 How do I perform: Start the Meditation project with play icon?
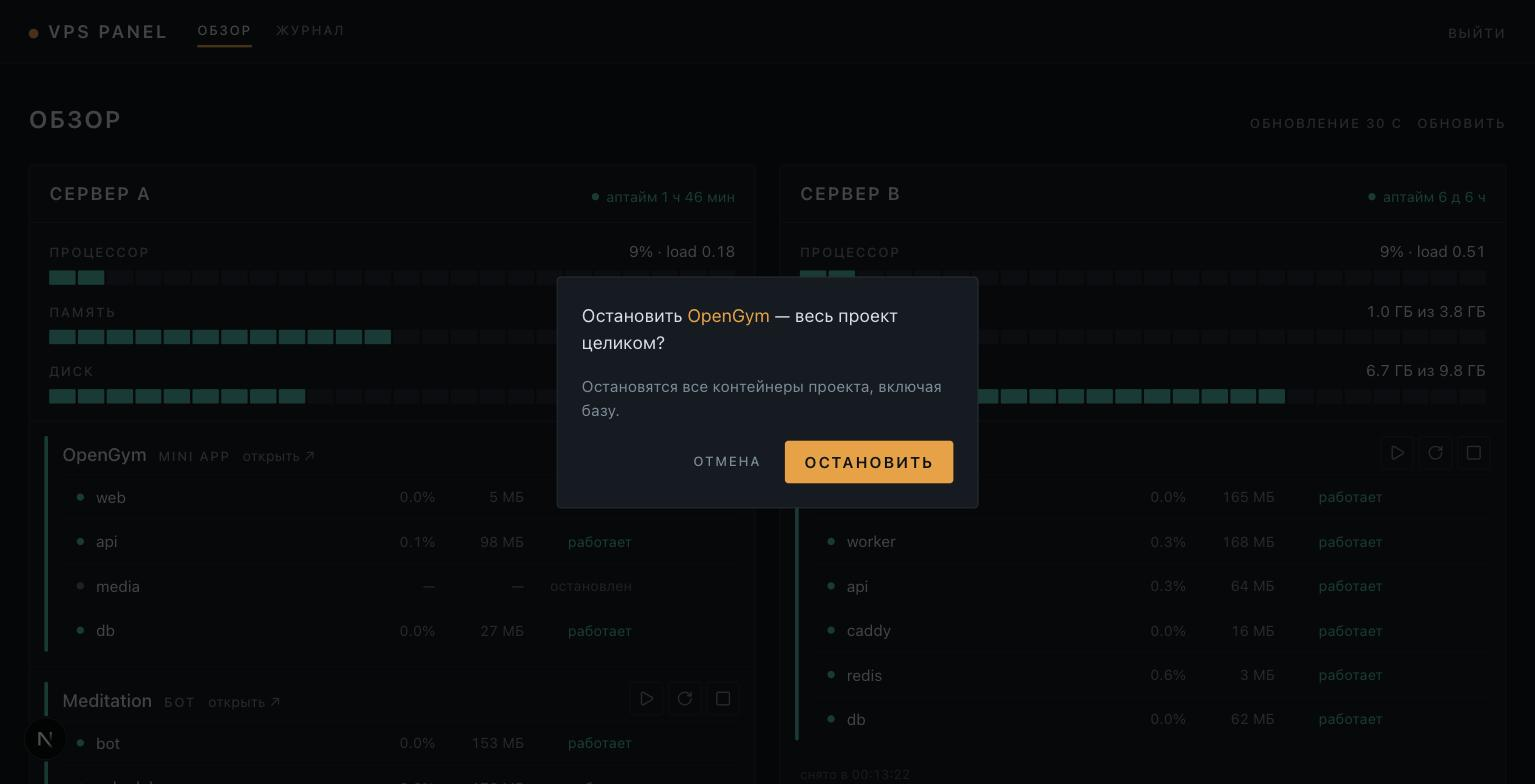point(647,699)
